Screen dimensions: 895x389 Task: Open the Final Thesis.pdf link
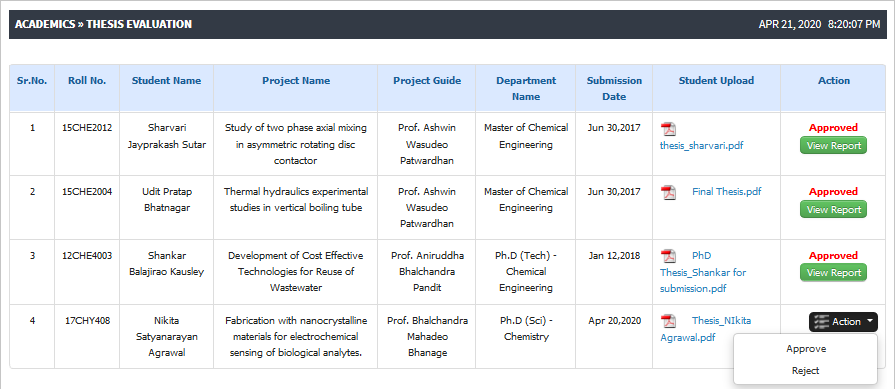click(726, 192)
